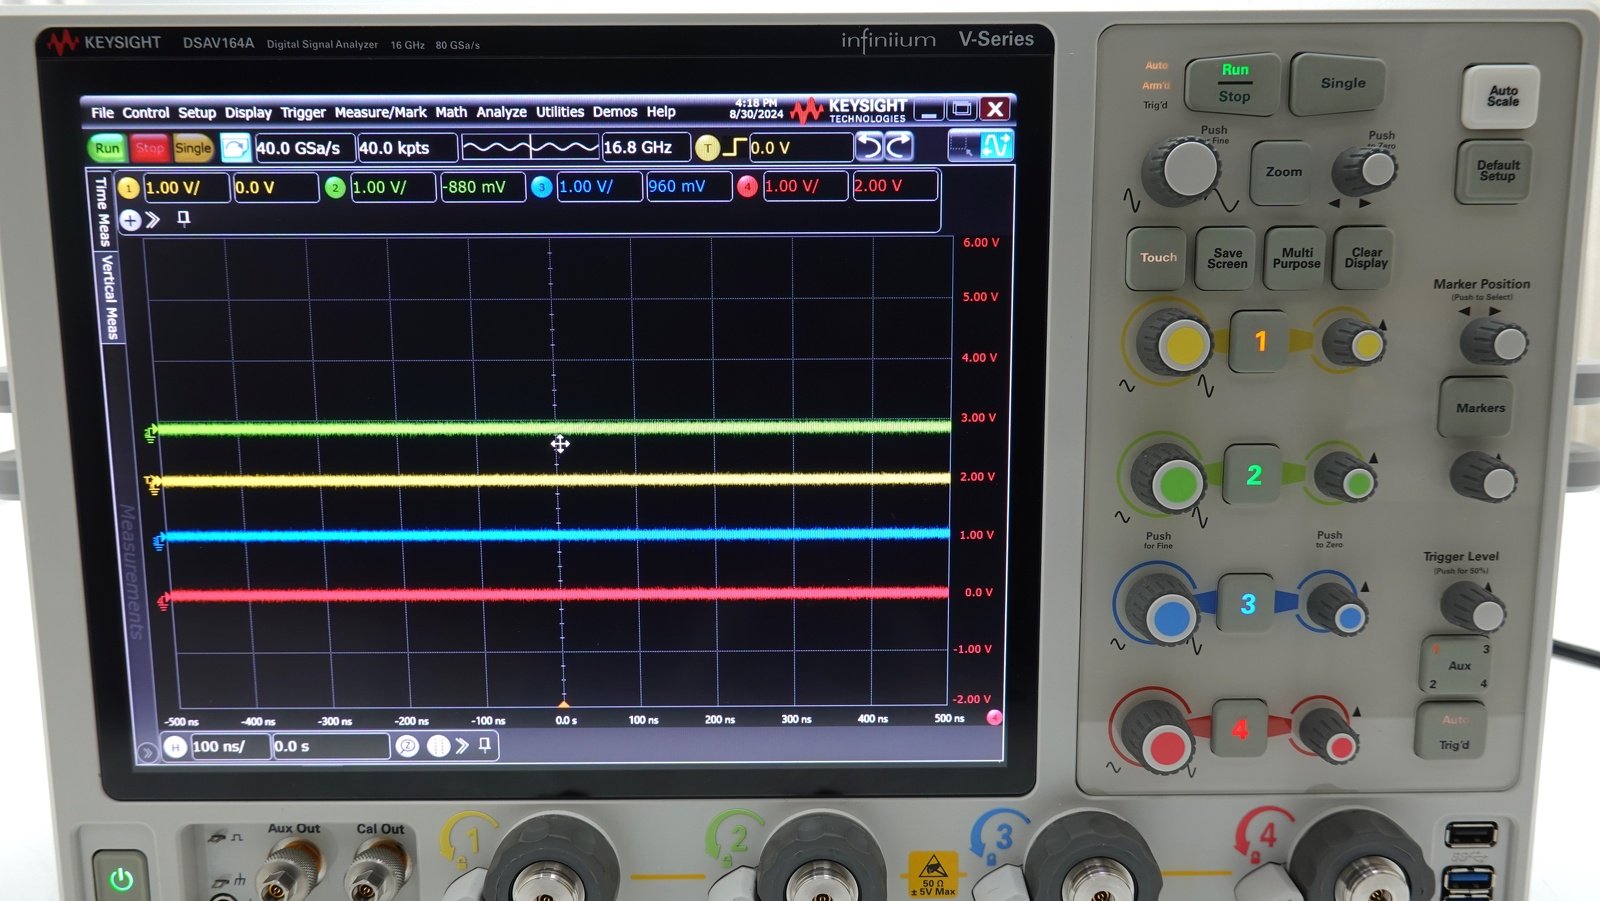Viewport: 1600px width, 901px height.
Task: Toggle front-panel channel 1 button
Action: (1259, 342)
